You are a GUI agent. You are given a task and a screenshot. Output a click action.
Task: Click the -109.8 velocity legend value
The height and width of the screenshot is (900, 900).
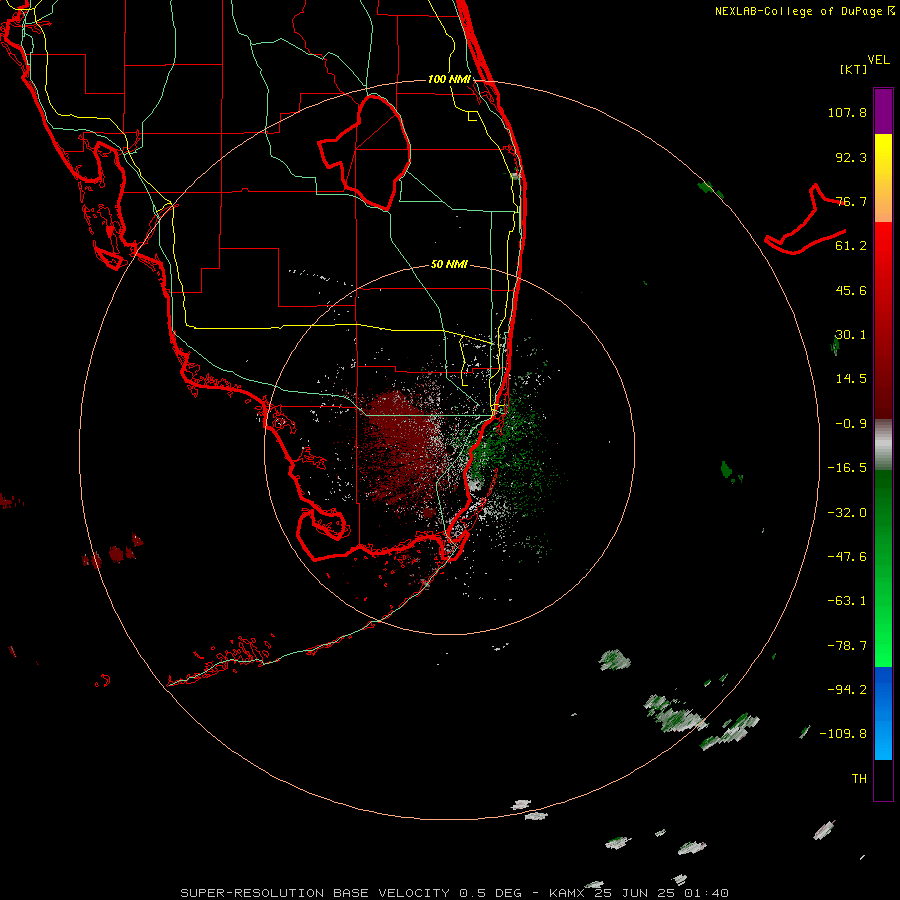[843, 734]
